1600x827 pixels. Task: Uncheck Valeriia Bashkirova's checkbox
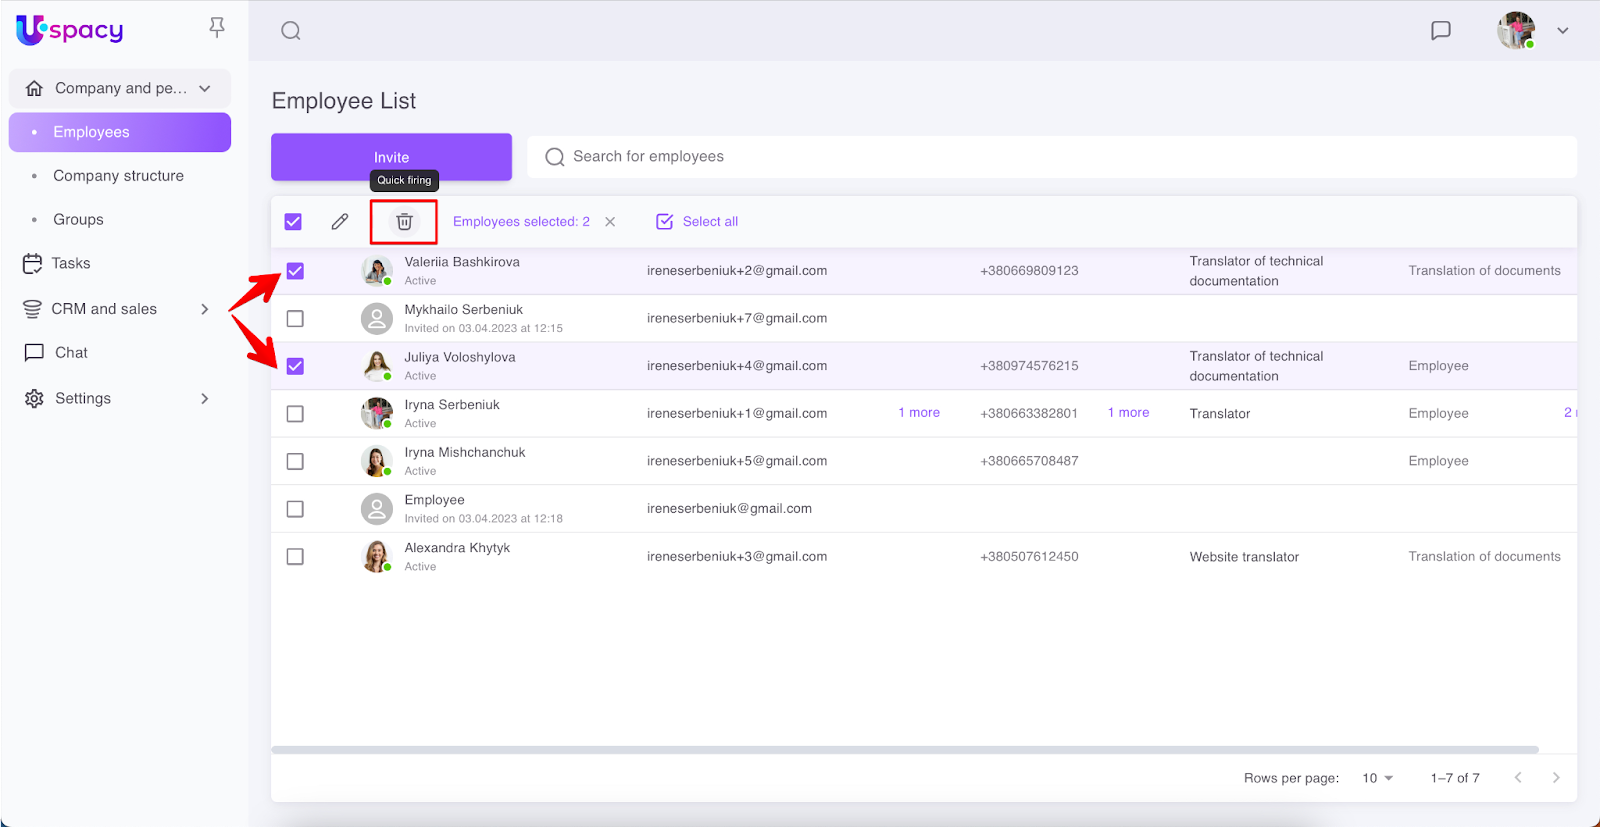(295, 271)
